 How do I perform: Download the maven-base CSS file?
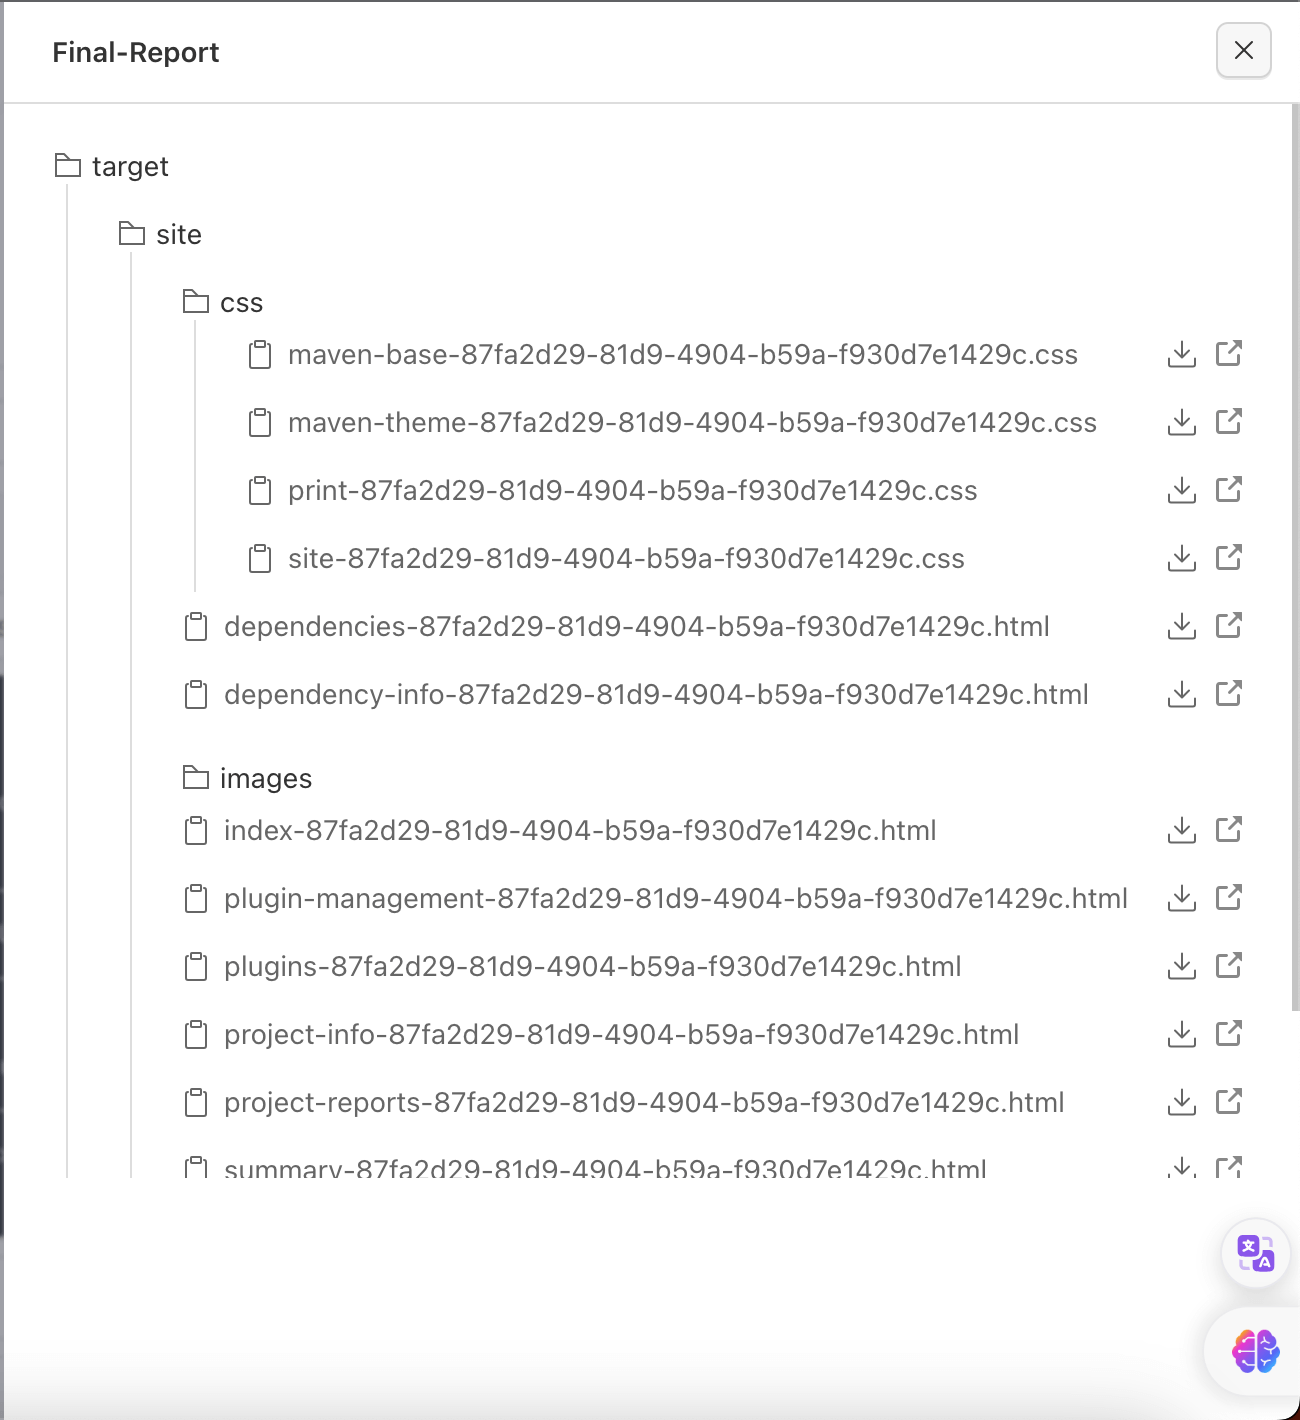coord(1181,354)
